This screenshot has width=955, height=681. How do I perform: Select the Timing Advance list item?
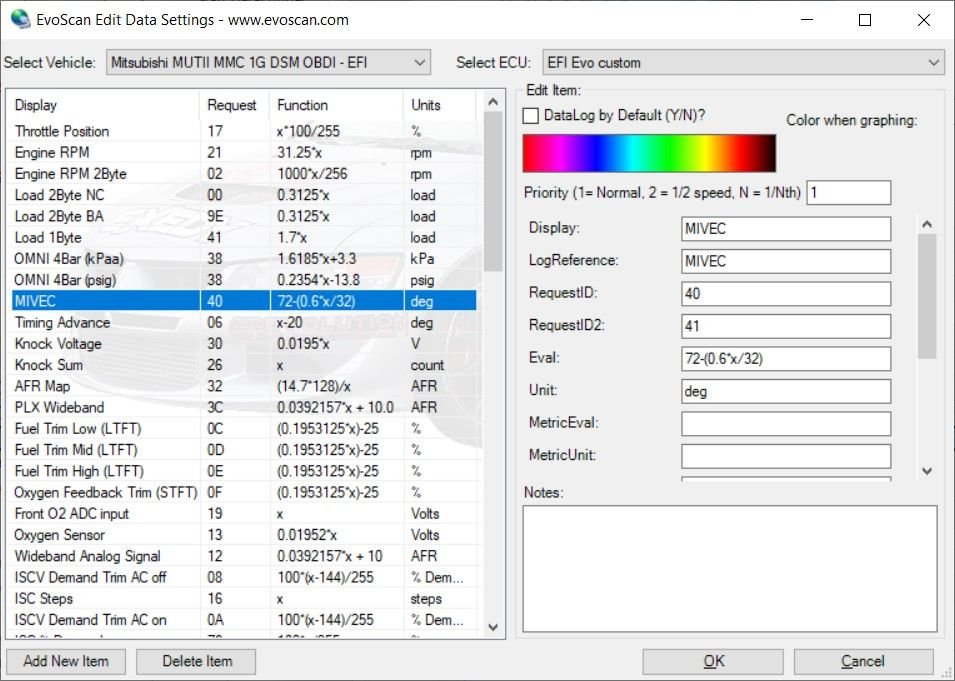62,323
